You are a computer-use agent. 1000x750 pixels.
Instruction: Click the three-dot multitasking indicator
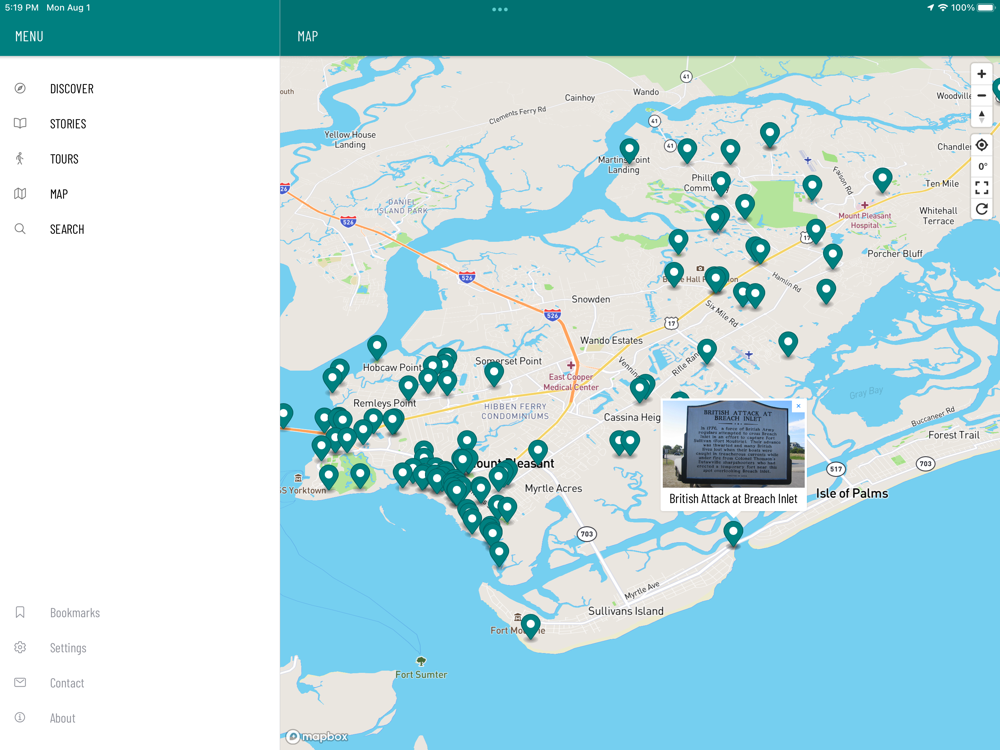pos(500,10)
